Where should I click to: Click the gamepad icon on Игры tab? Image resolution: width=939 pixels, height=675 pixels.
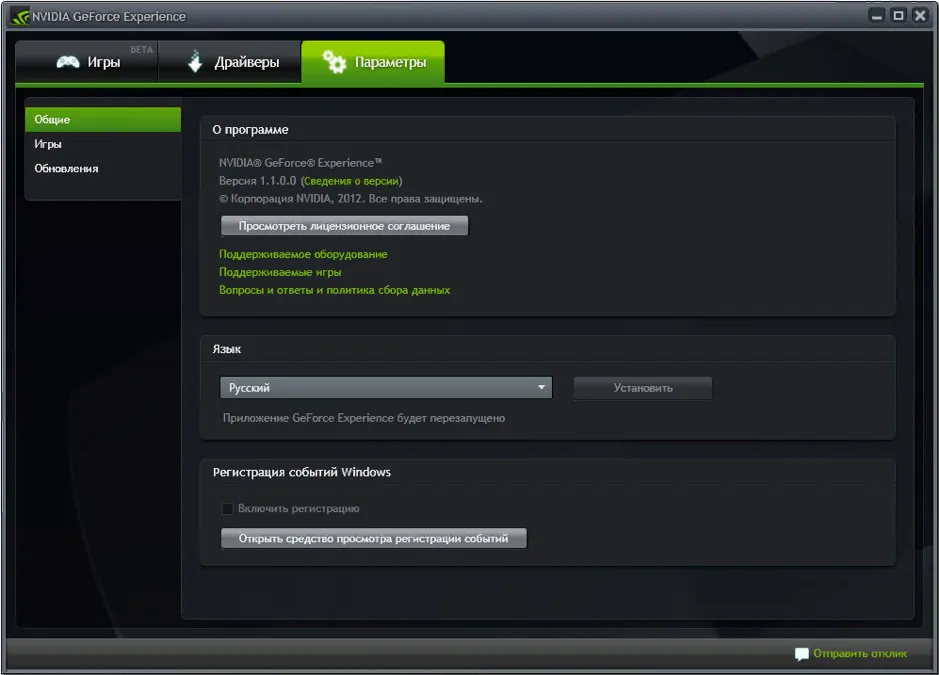(x=68, y=62)
